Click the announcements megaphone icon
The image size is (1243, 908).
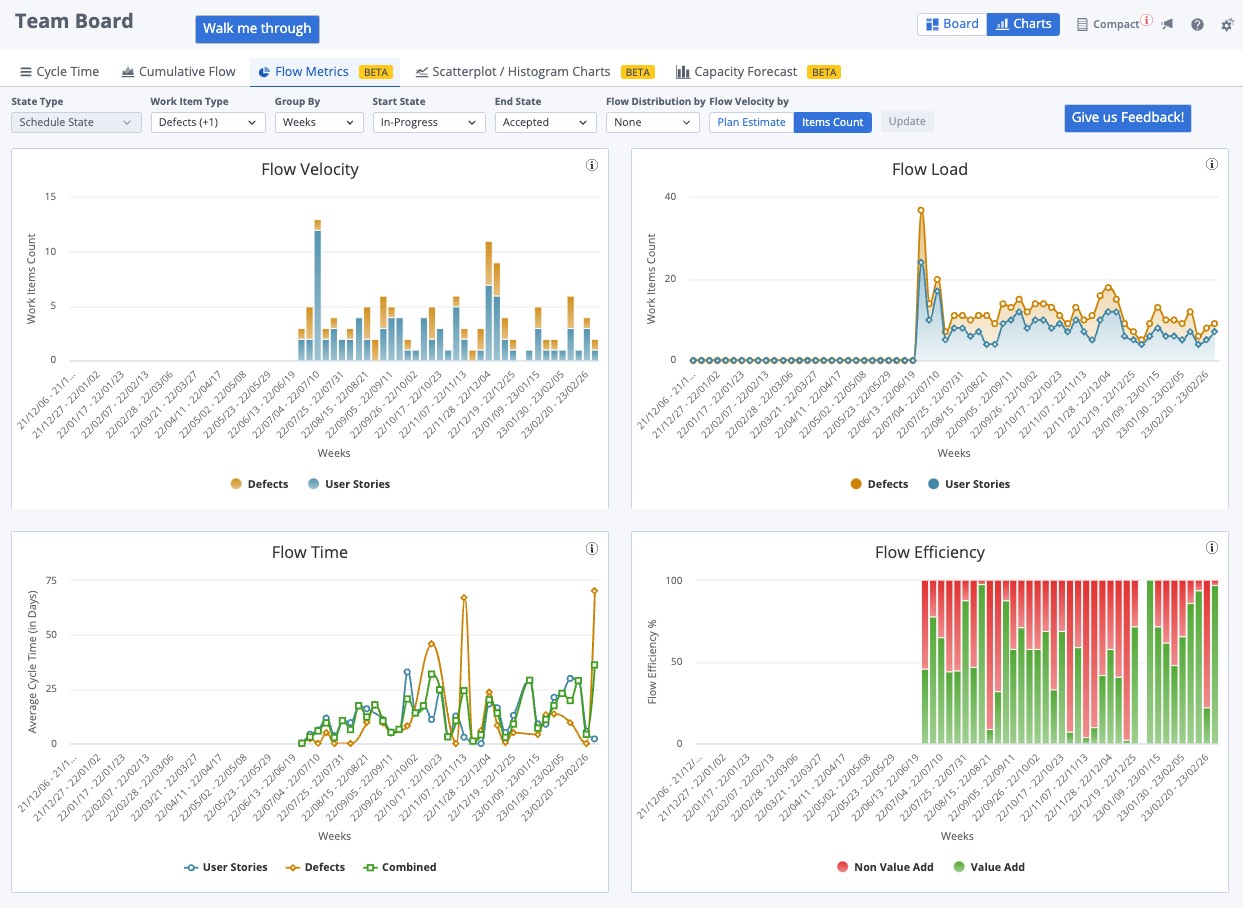pyautogui.click(x=1167, y=25)
